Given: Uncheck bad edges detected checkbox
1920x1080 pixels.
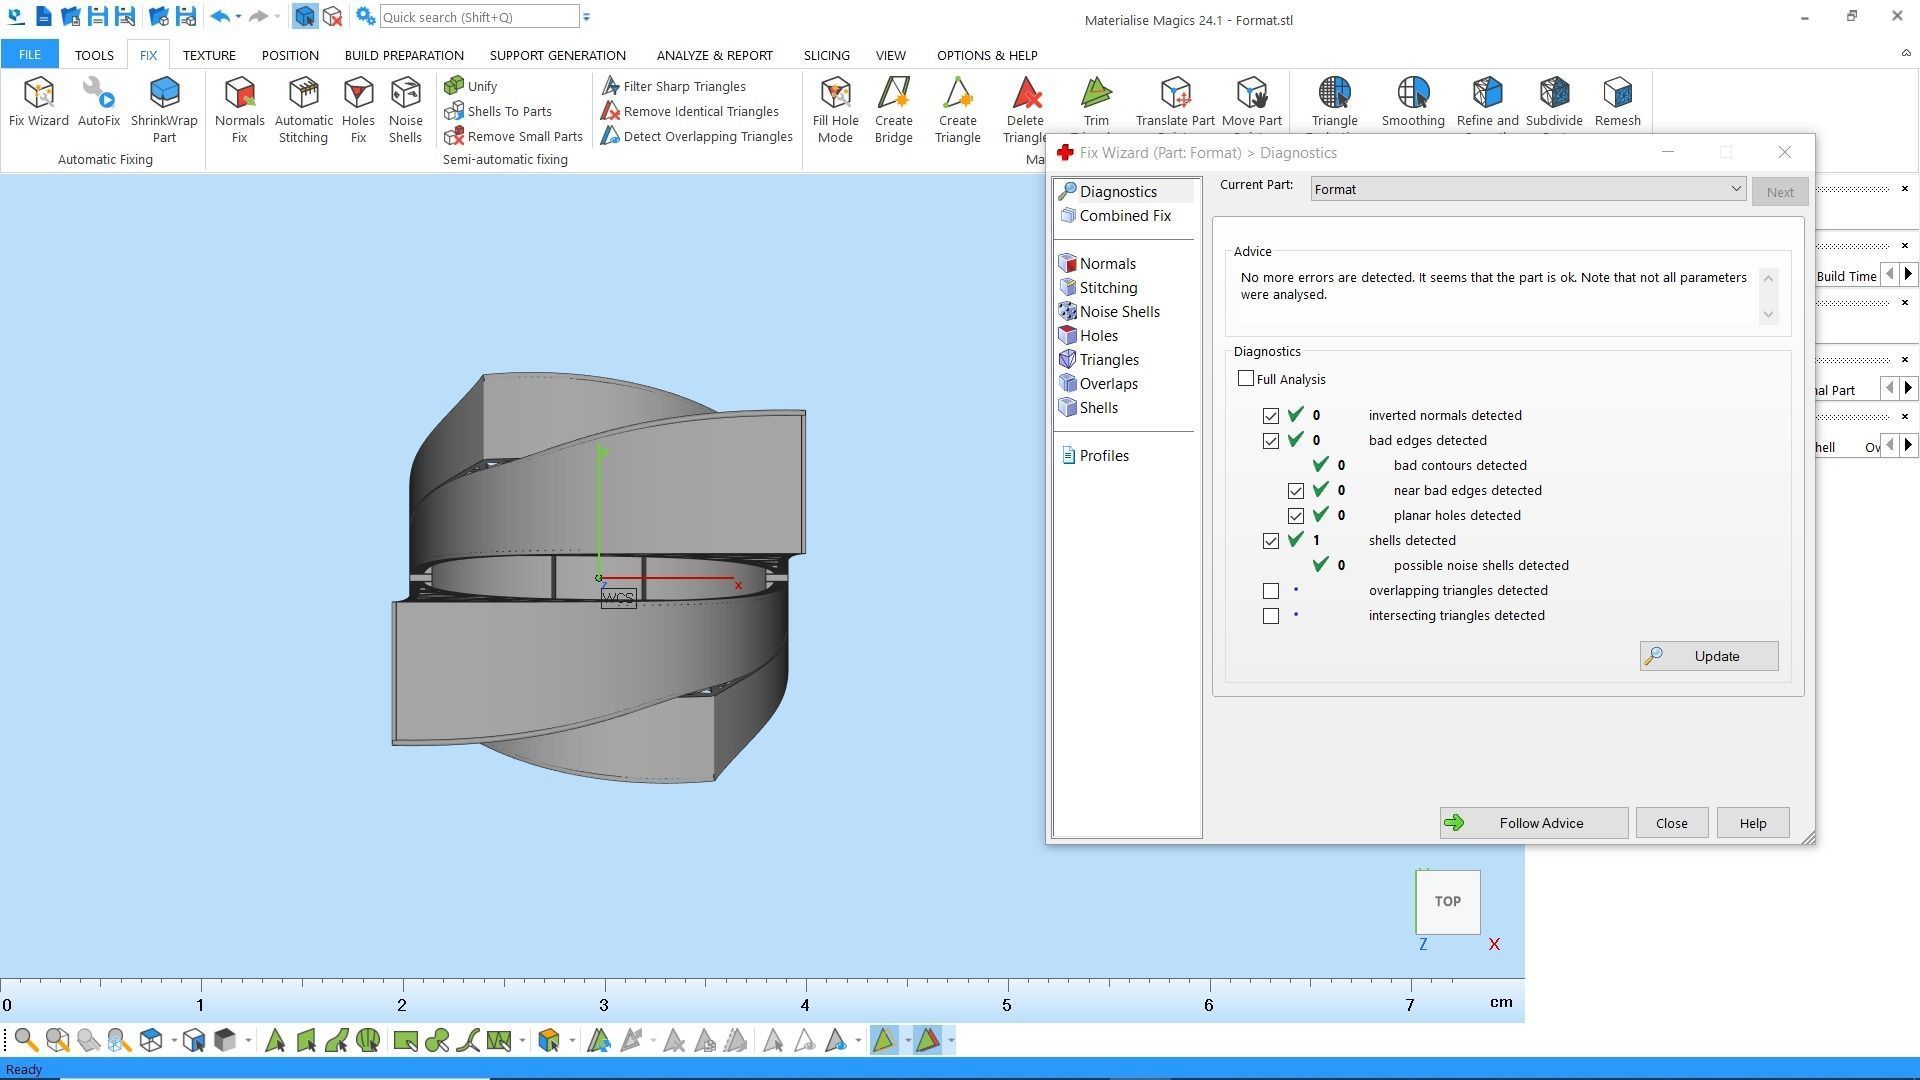Looking at the screenshot, I should (1270, 440).
